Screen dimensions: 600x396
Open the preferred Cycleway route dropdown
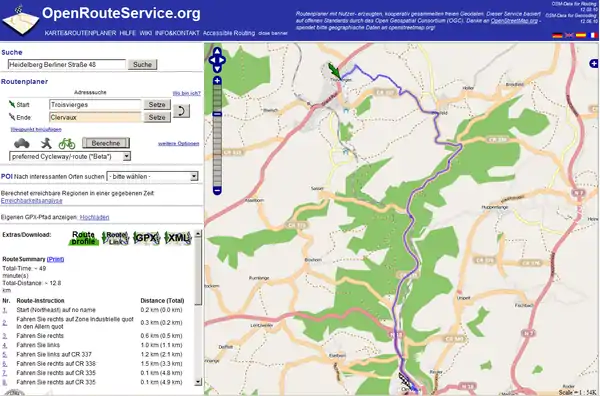pos(70,156)
